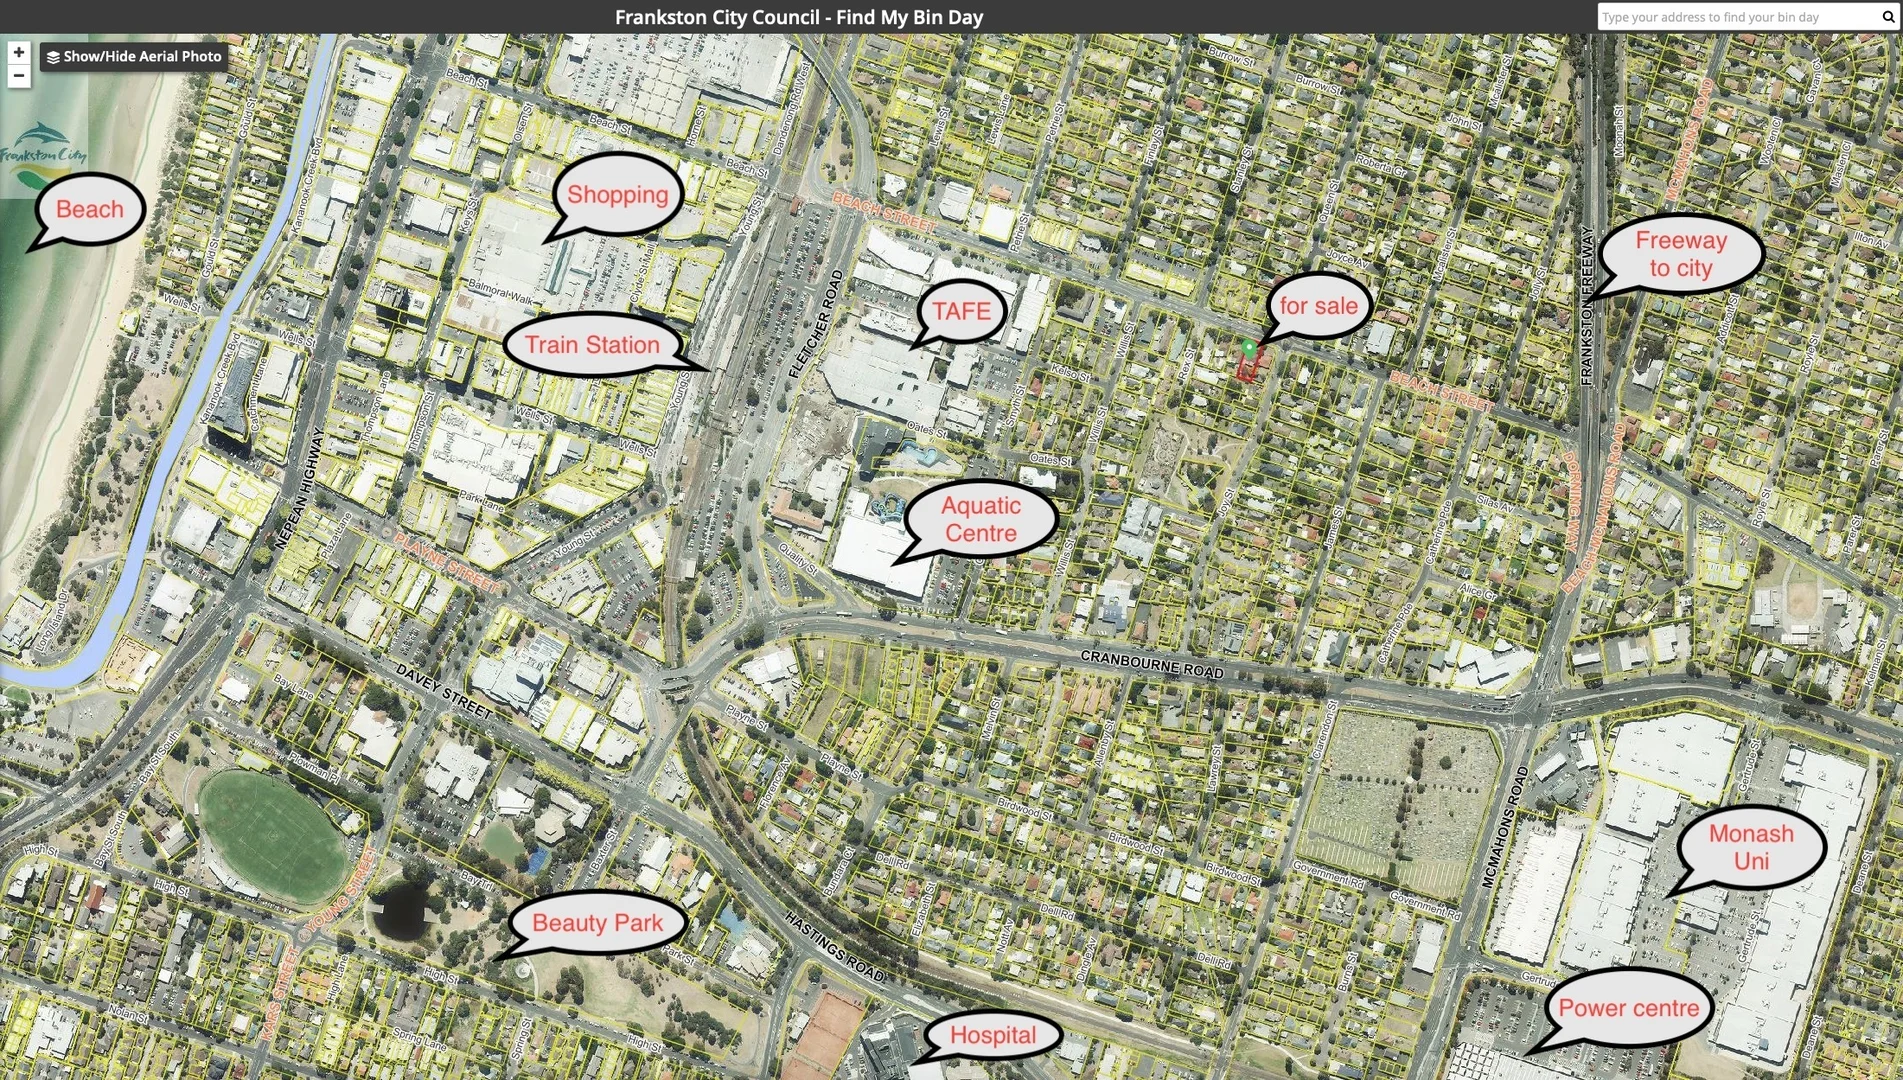Viewport: 1903px width, 1080px height.
Task: Select the Hospital callout bubble
Action: pyautogui.click(x=992, y=1035)
